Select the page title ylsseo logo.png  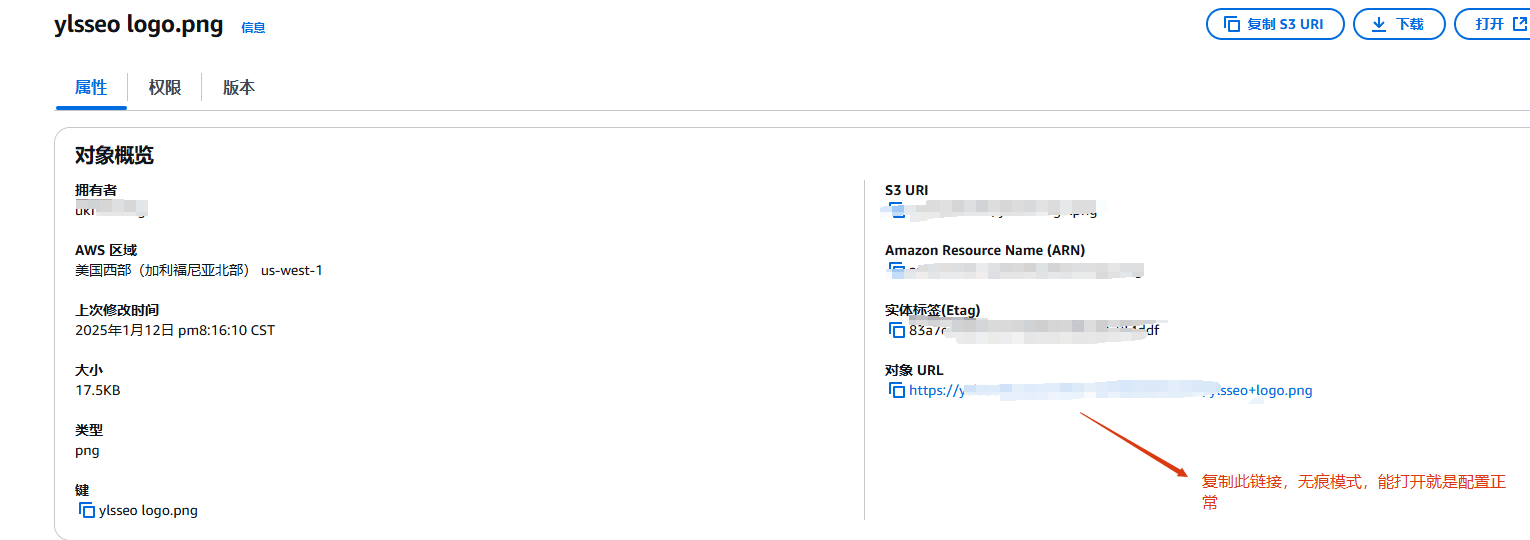point(139,25)
